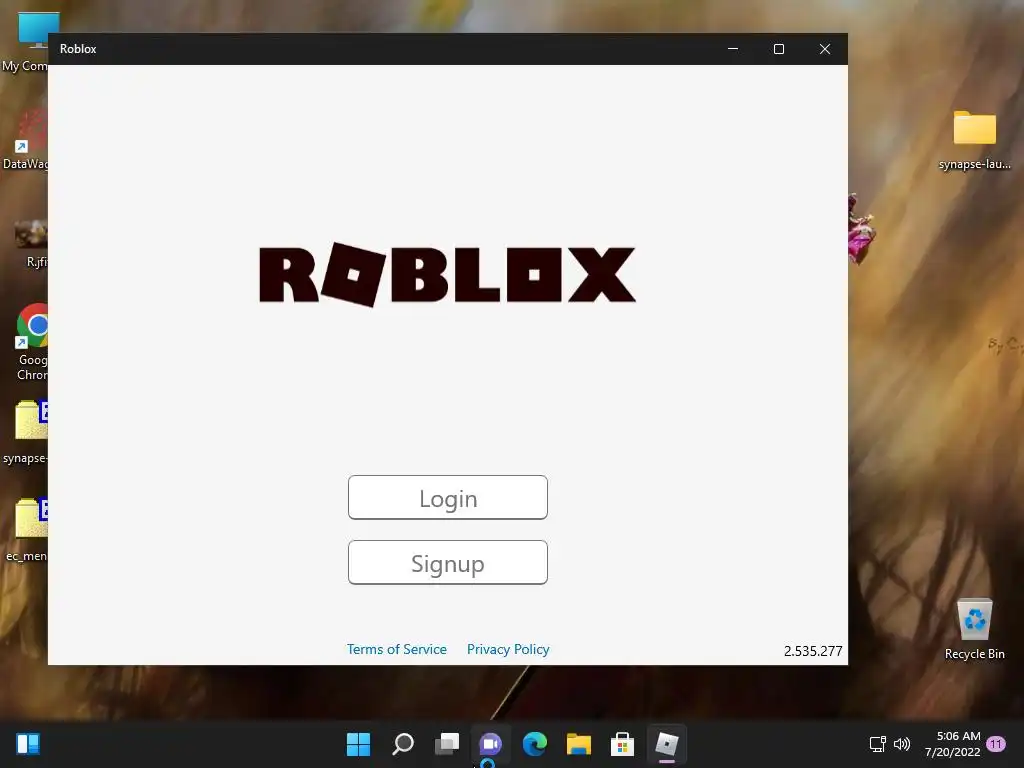Screen dimensions: 1024x768
Task: Open Task View in taskbar
Action: (x=447, y=744)
